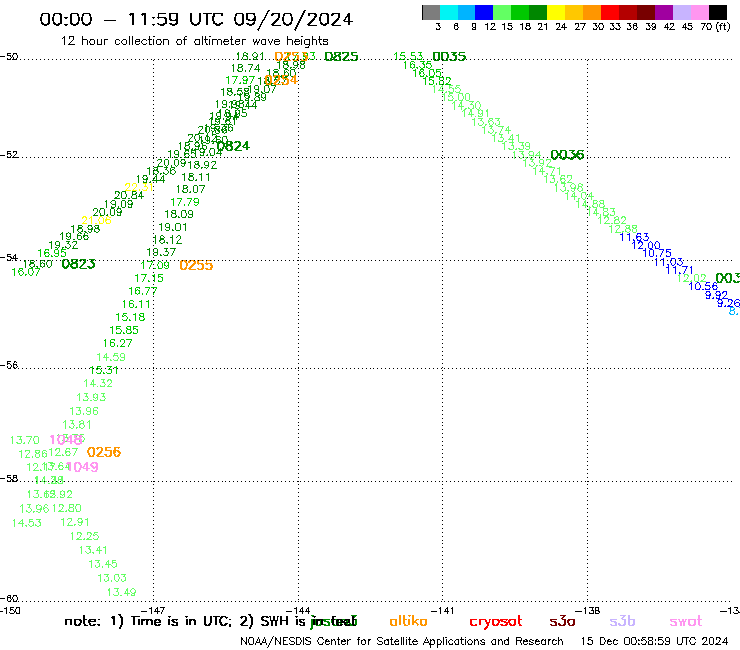Image resolution: width=740 pixels, height=650 pixels.
Task: Click the 'altika' satellite legend label
Action: tap(408, 621)
